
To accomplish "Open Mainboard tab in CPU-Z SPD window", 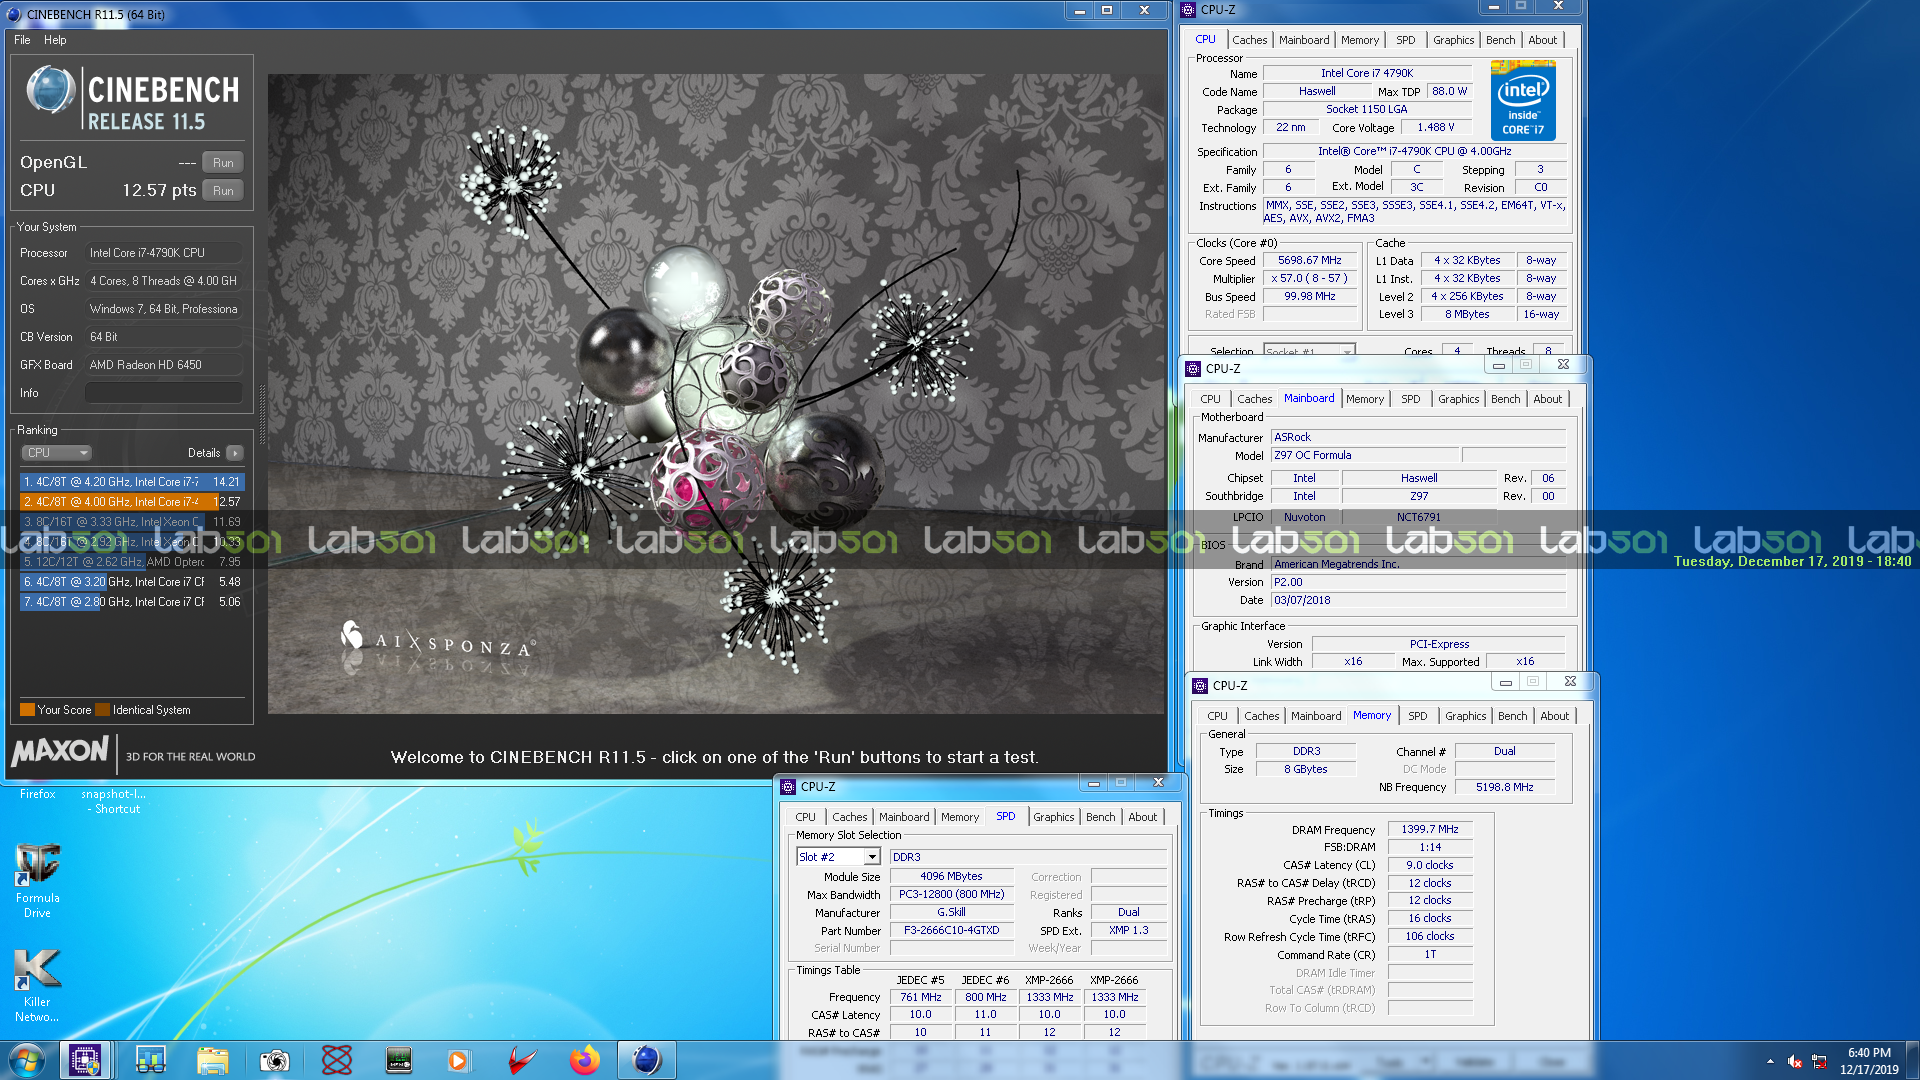I will [904, 817].
